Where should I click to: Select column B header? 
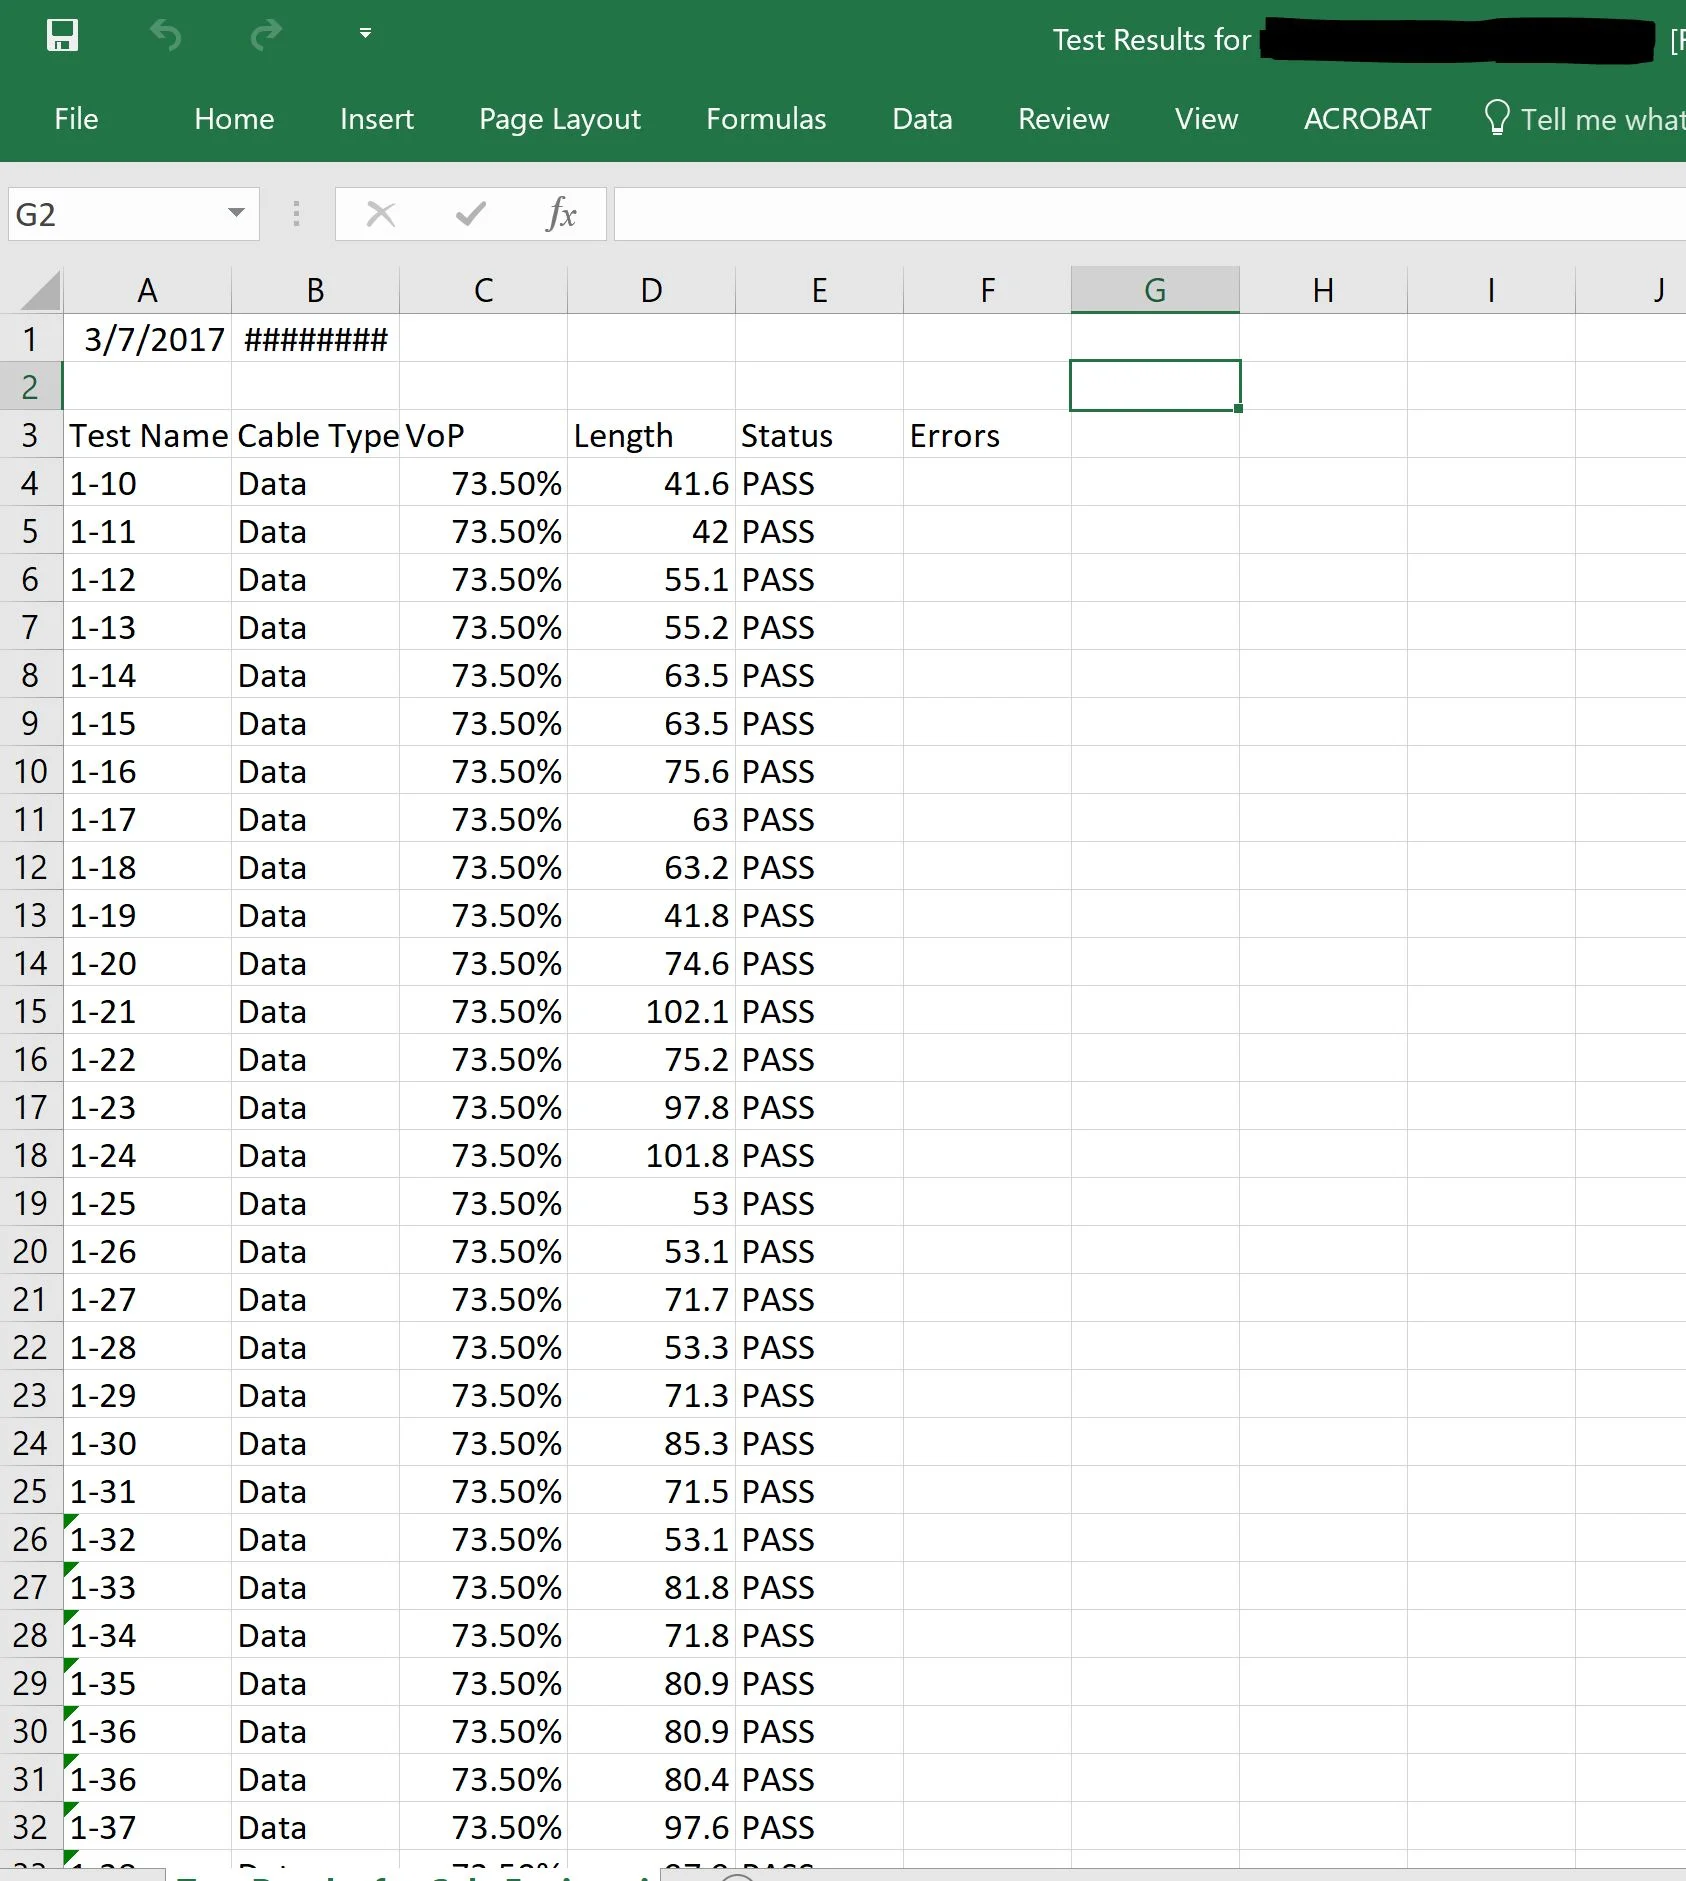pos(315,291)
